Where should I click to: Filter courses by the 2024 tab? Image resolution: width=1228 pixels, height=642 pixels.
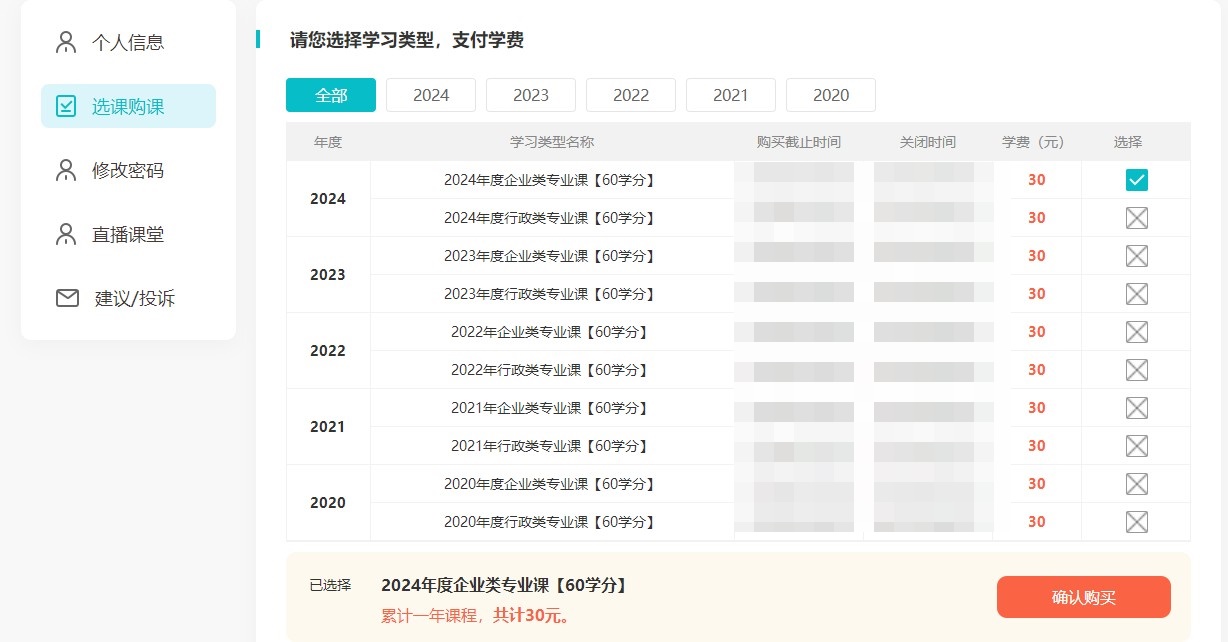(431, 95)
